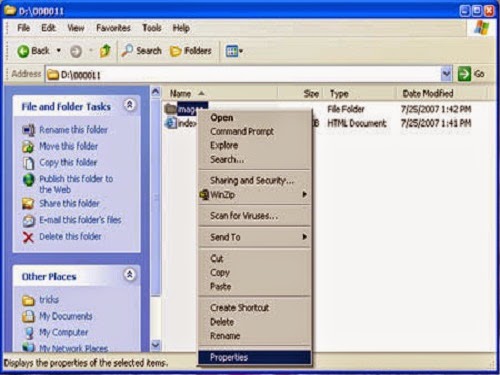Choose Copy in the context menu
The height and width of the screenshot is (375, 500).
[255, 272]
